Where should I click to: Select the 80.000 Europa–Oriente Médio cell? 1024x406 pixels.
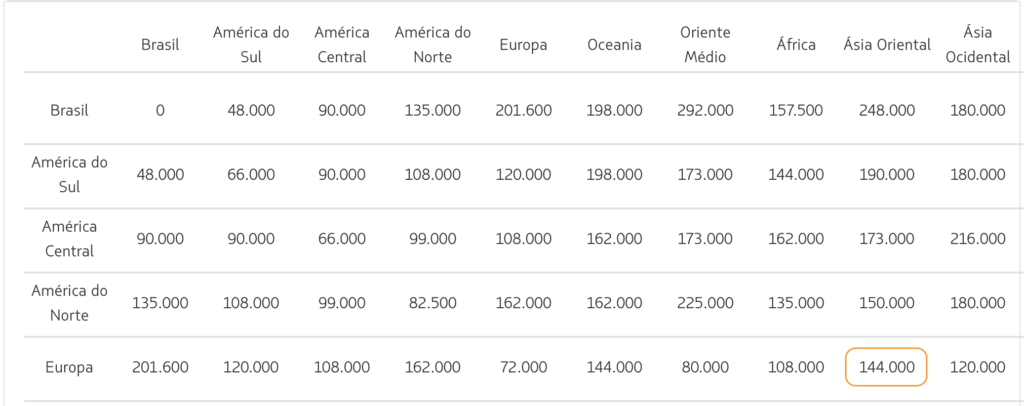705,367
